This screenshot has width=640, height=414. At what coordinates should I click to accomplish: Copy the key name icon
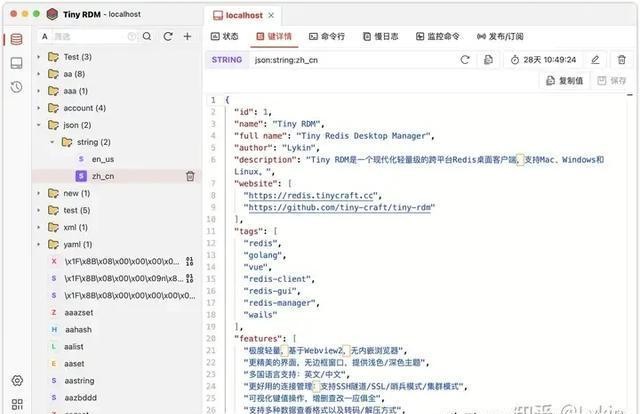(488, 60)
